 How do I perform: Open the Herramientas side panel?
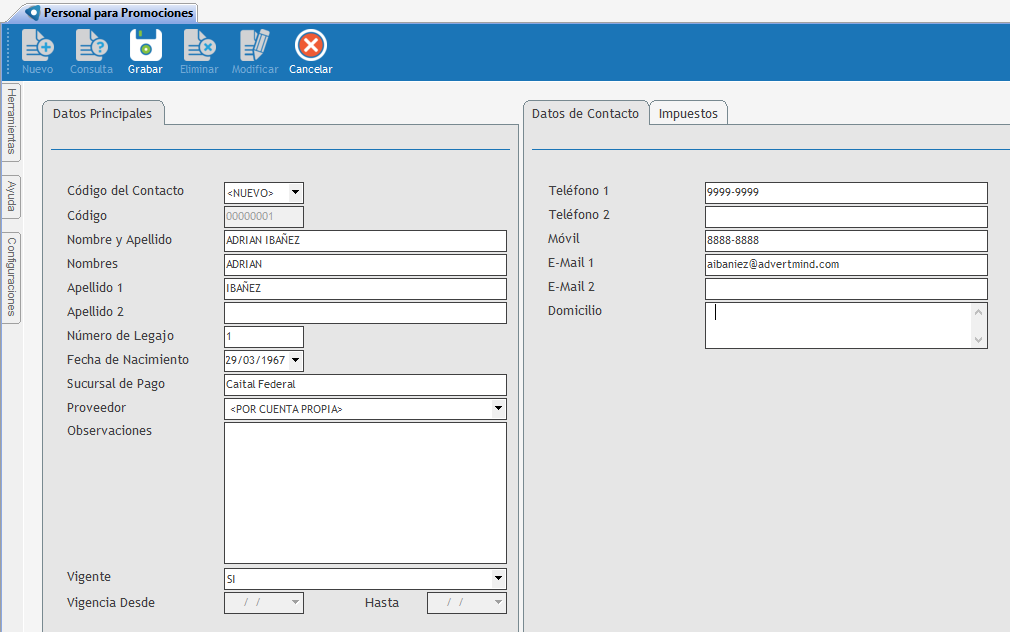pos(11,122)
